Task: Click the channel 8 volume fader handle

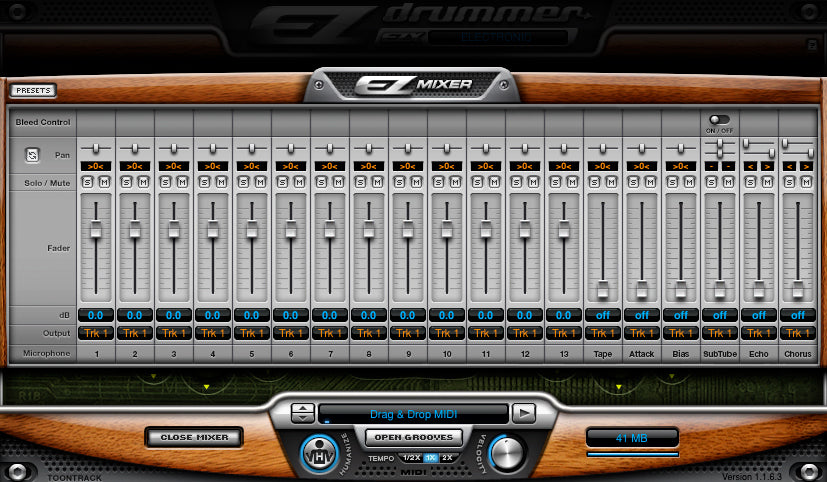Action: (369, 231)
